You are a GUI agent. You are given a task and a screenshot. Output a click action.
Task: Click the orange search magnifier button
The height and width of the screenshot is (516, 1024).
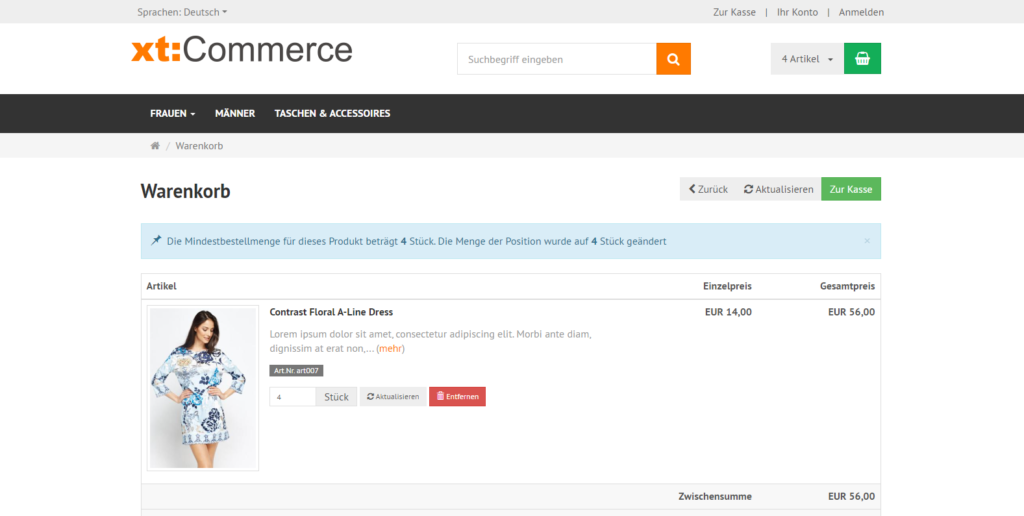click(x=673, y=59)
